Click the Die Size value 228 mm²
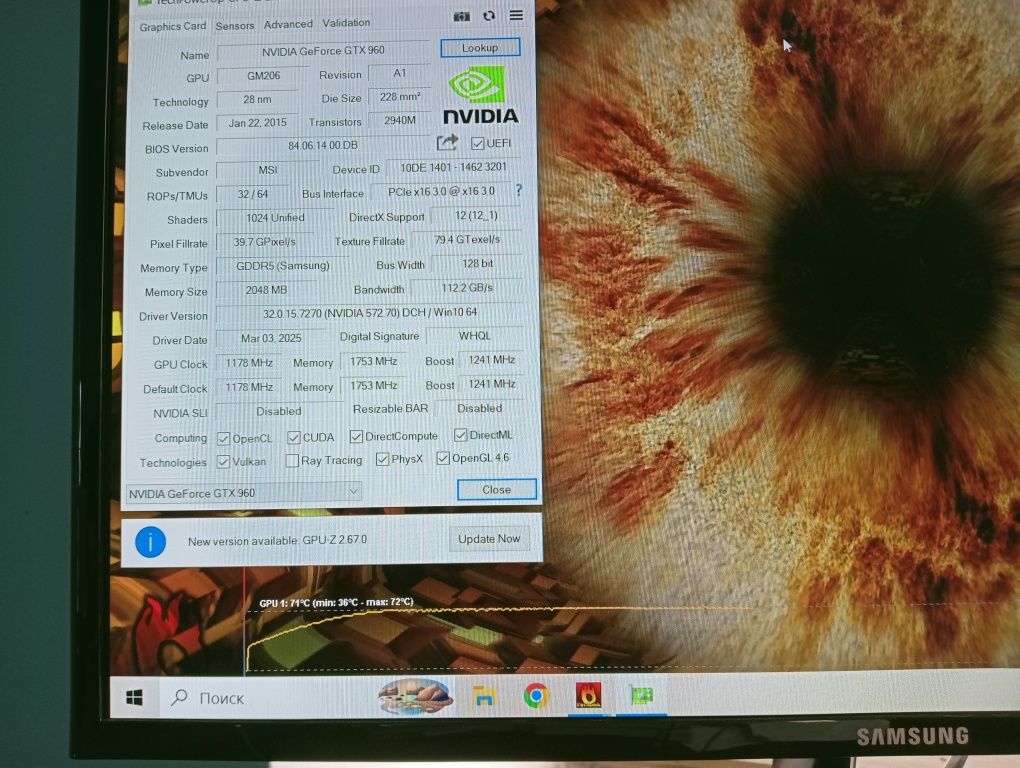Image resolution: width=1020 pixels, height=768 pixels. coord(399,97)
